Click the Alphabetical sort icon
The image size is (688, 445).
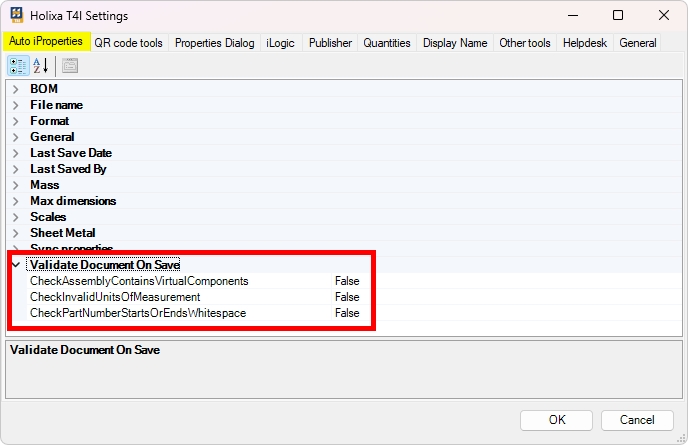41,66
